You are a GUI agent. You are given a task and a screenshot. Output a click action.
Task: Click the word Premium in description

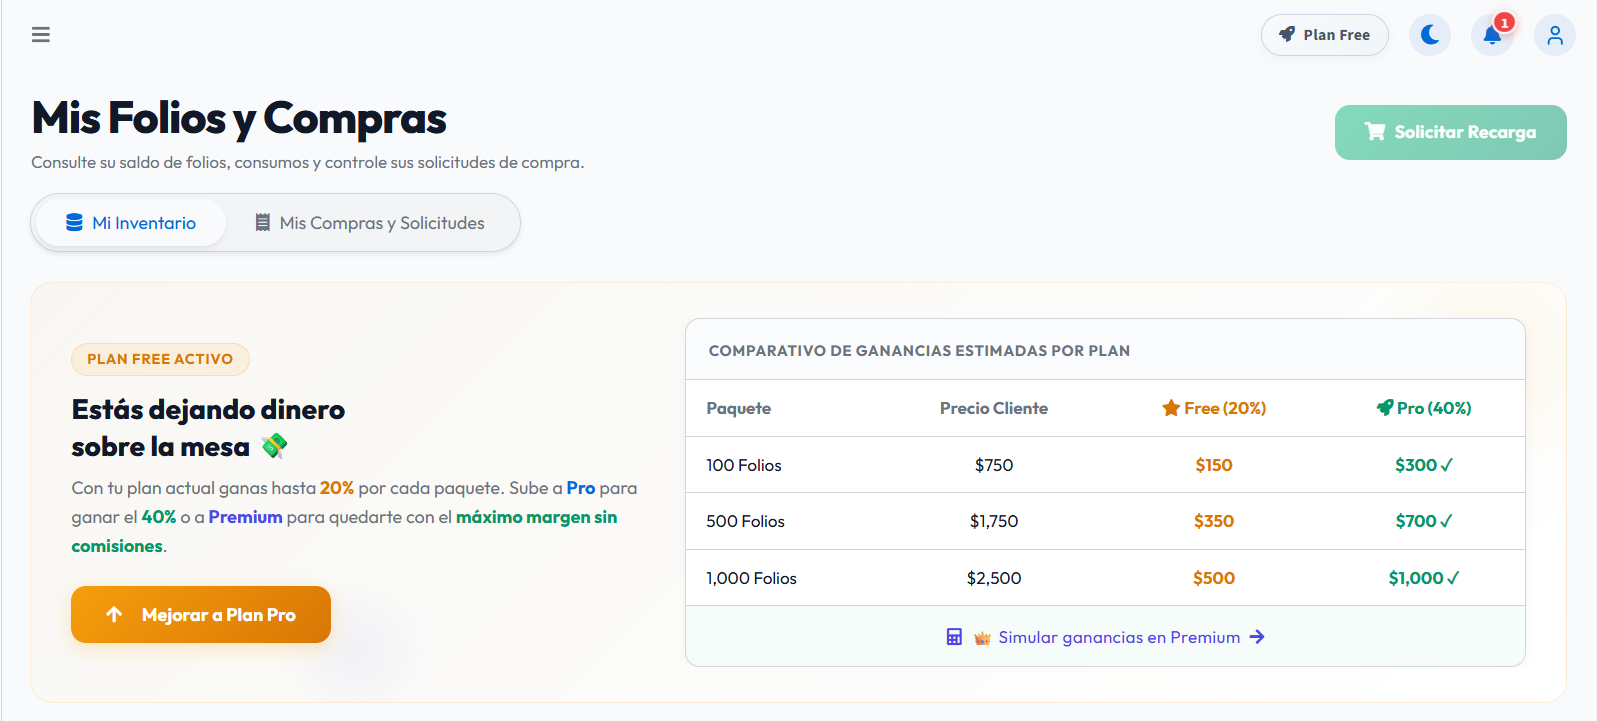click(245, 517)
